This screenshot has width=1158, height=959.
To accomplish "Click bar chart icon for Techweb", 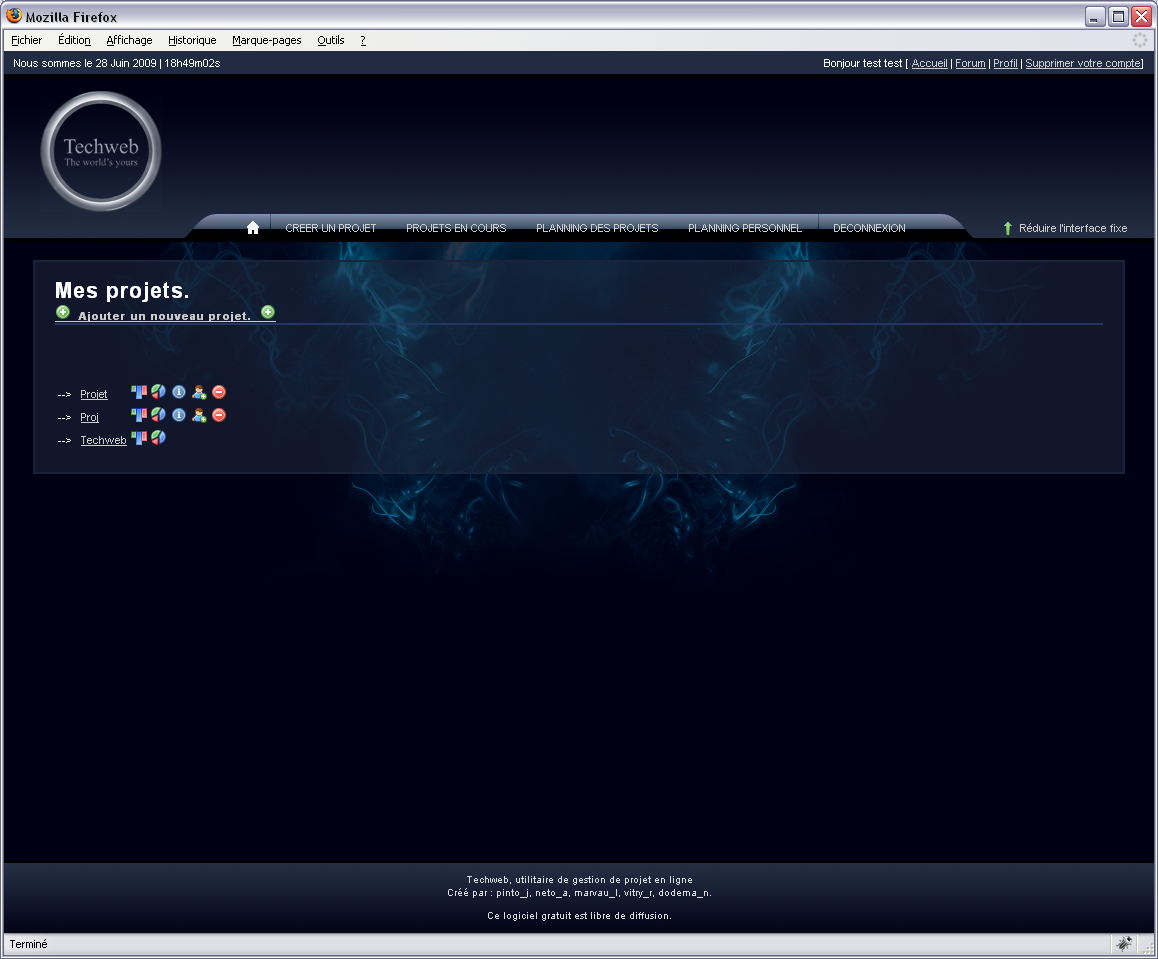I will [139, 437].
